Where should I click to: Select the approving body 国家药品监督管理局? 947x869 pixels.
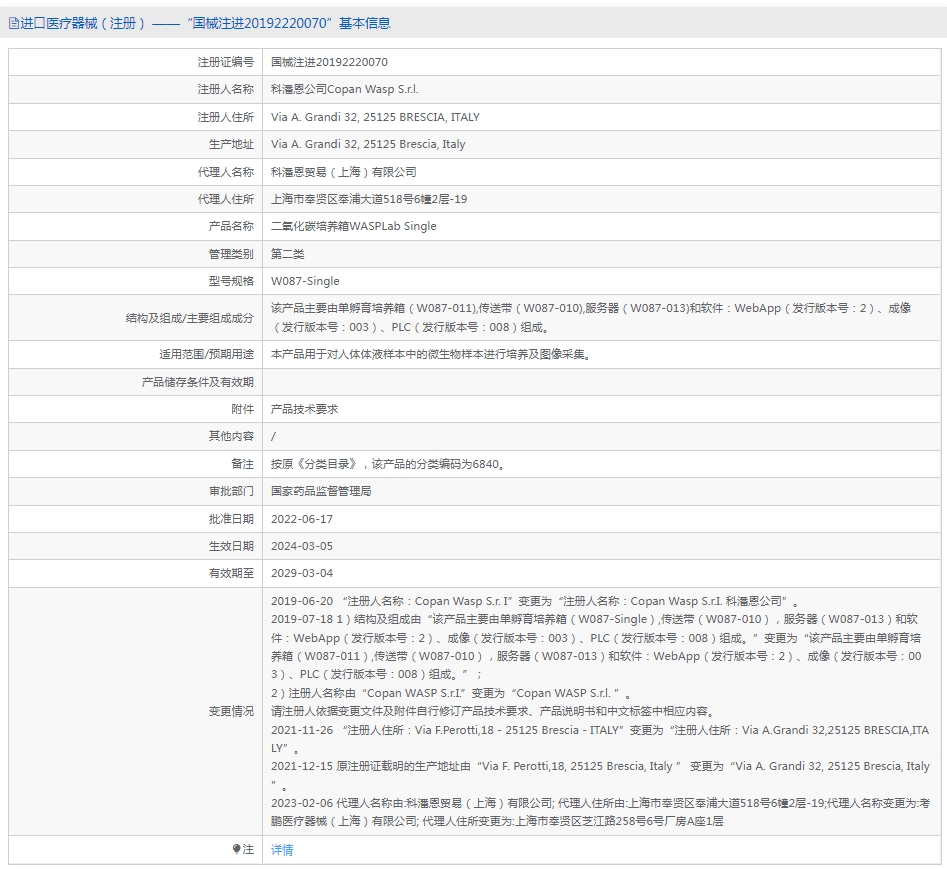point(321,492)
